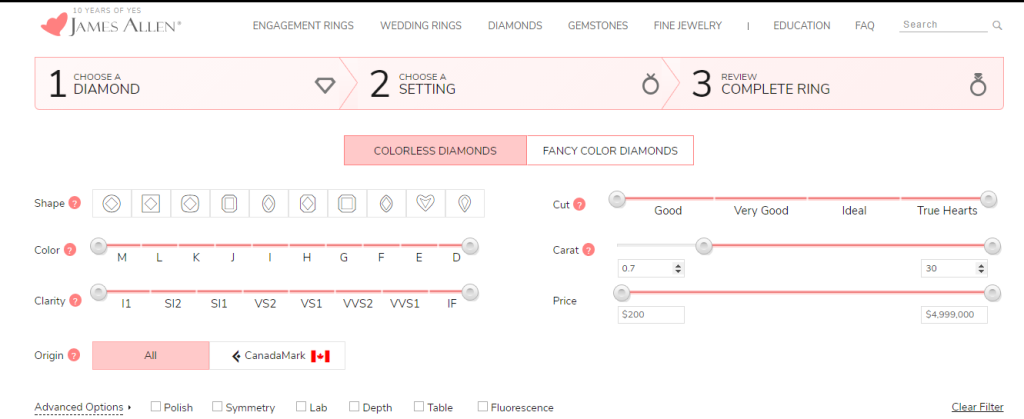
Task: Enable the Polish checkbox
Action: (155, 407)
